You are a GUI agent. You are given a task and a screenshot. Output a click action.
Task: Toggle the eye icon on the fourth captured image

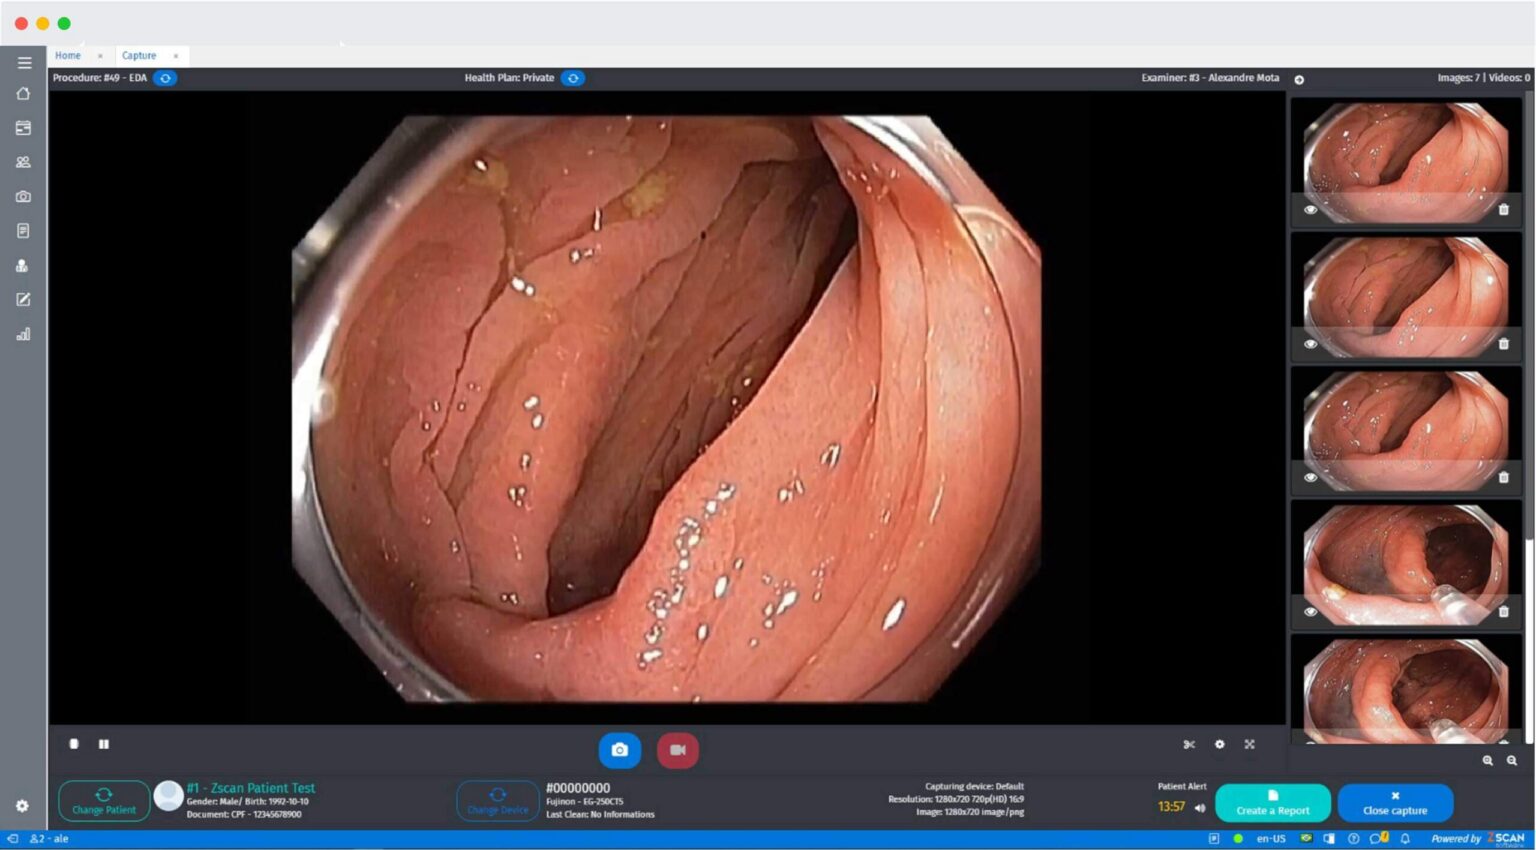click(1311, 611)
